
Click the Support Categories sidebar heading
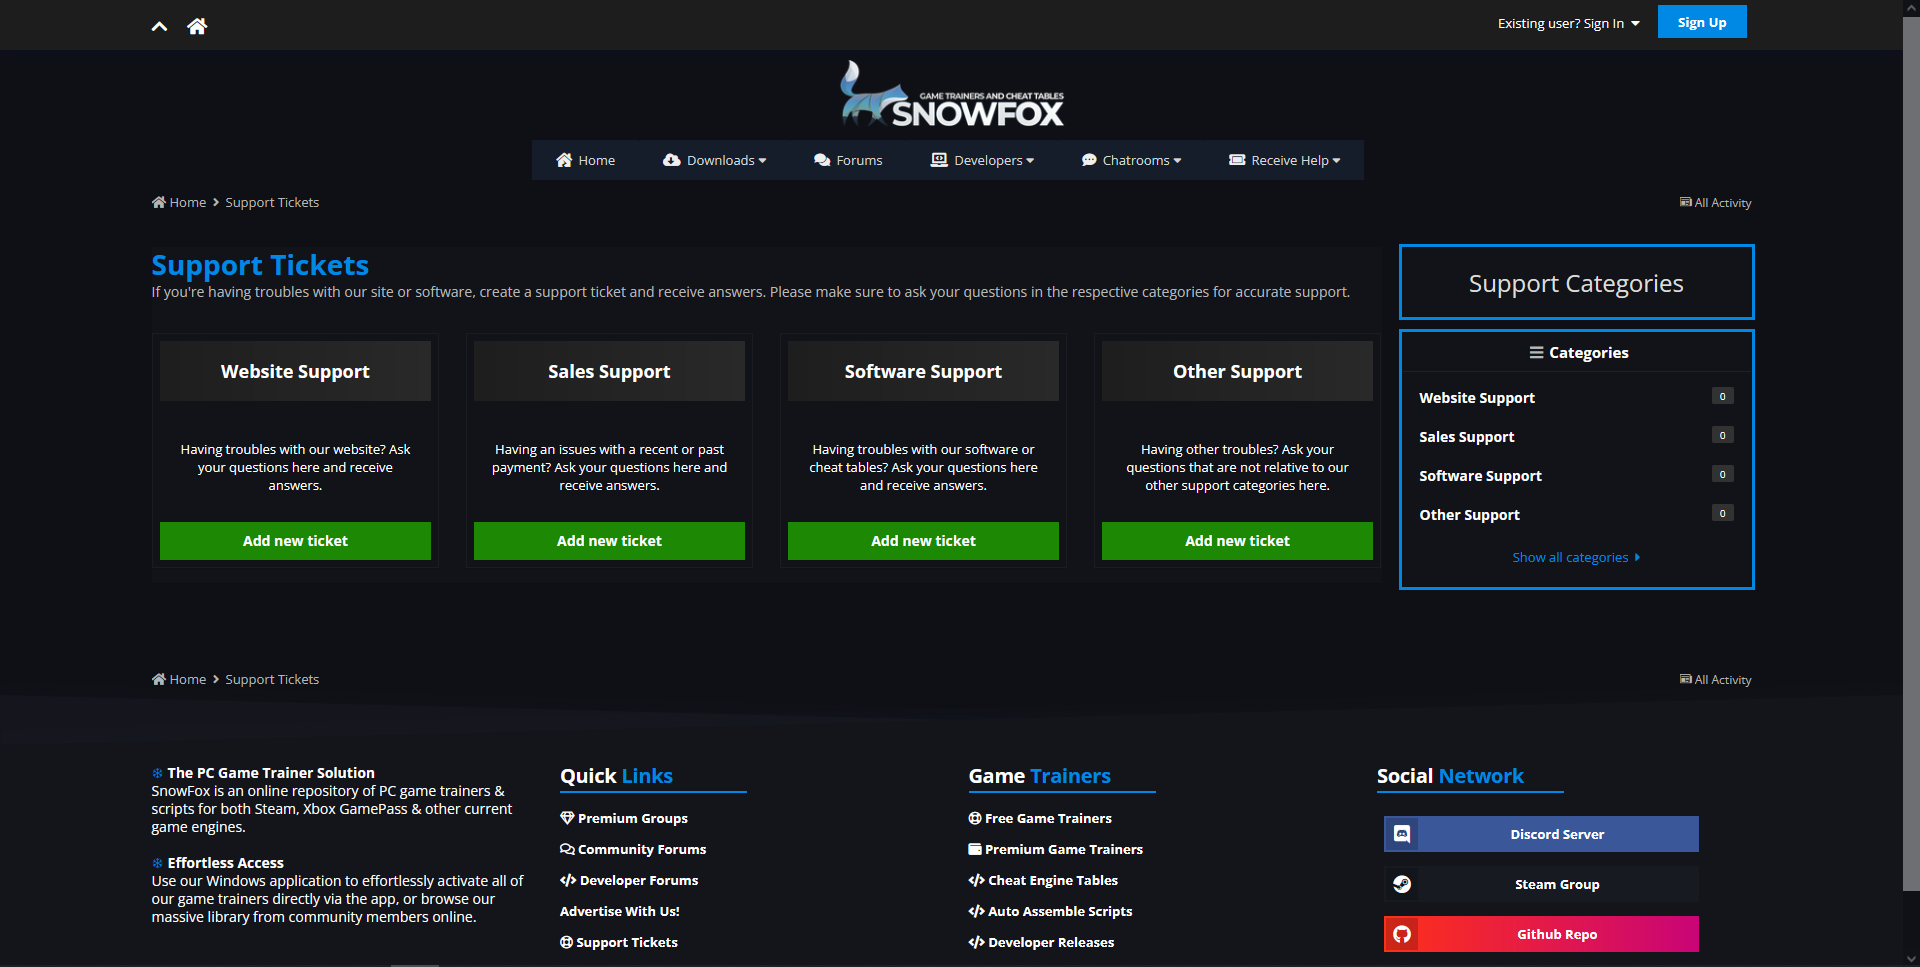(x=1576, y=283)
